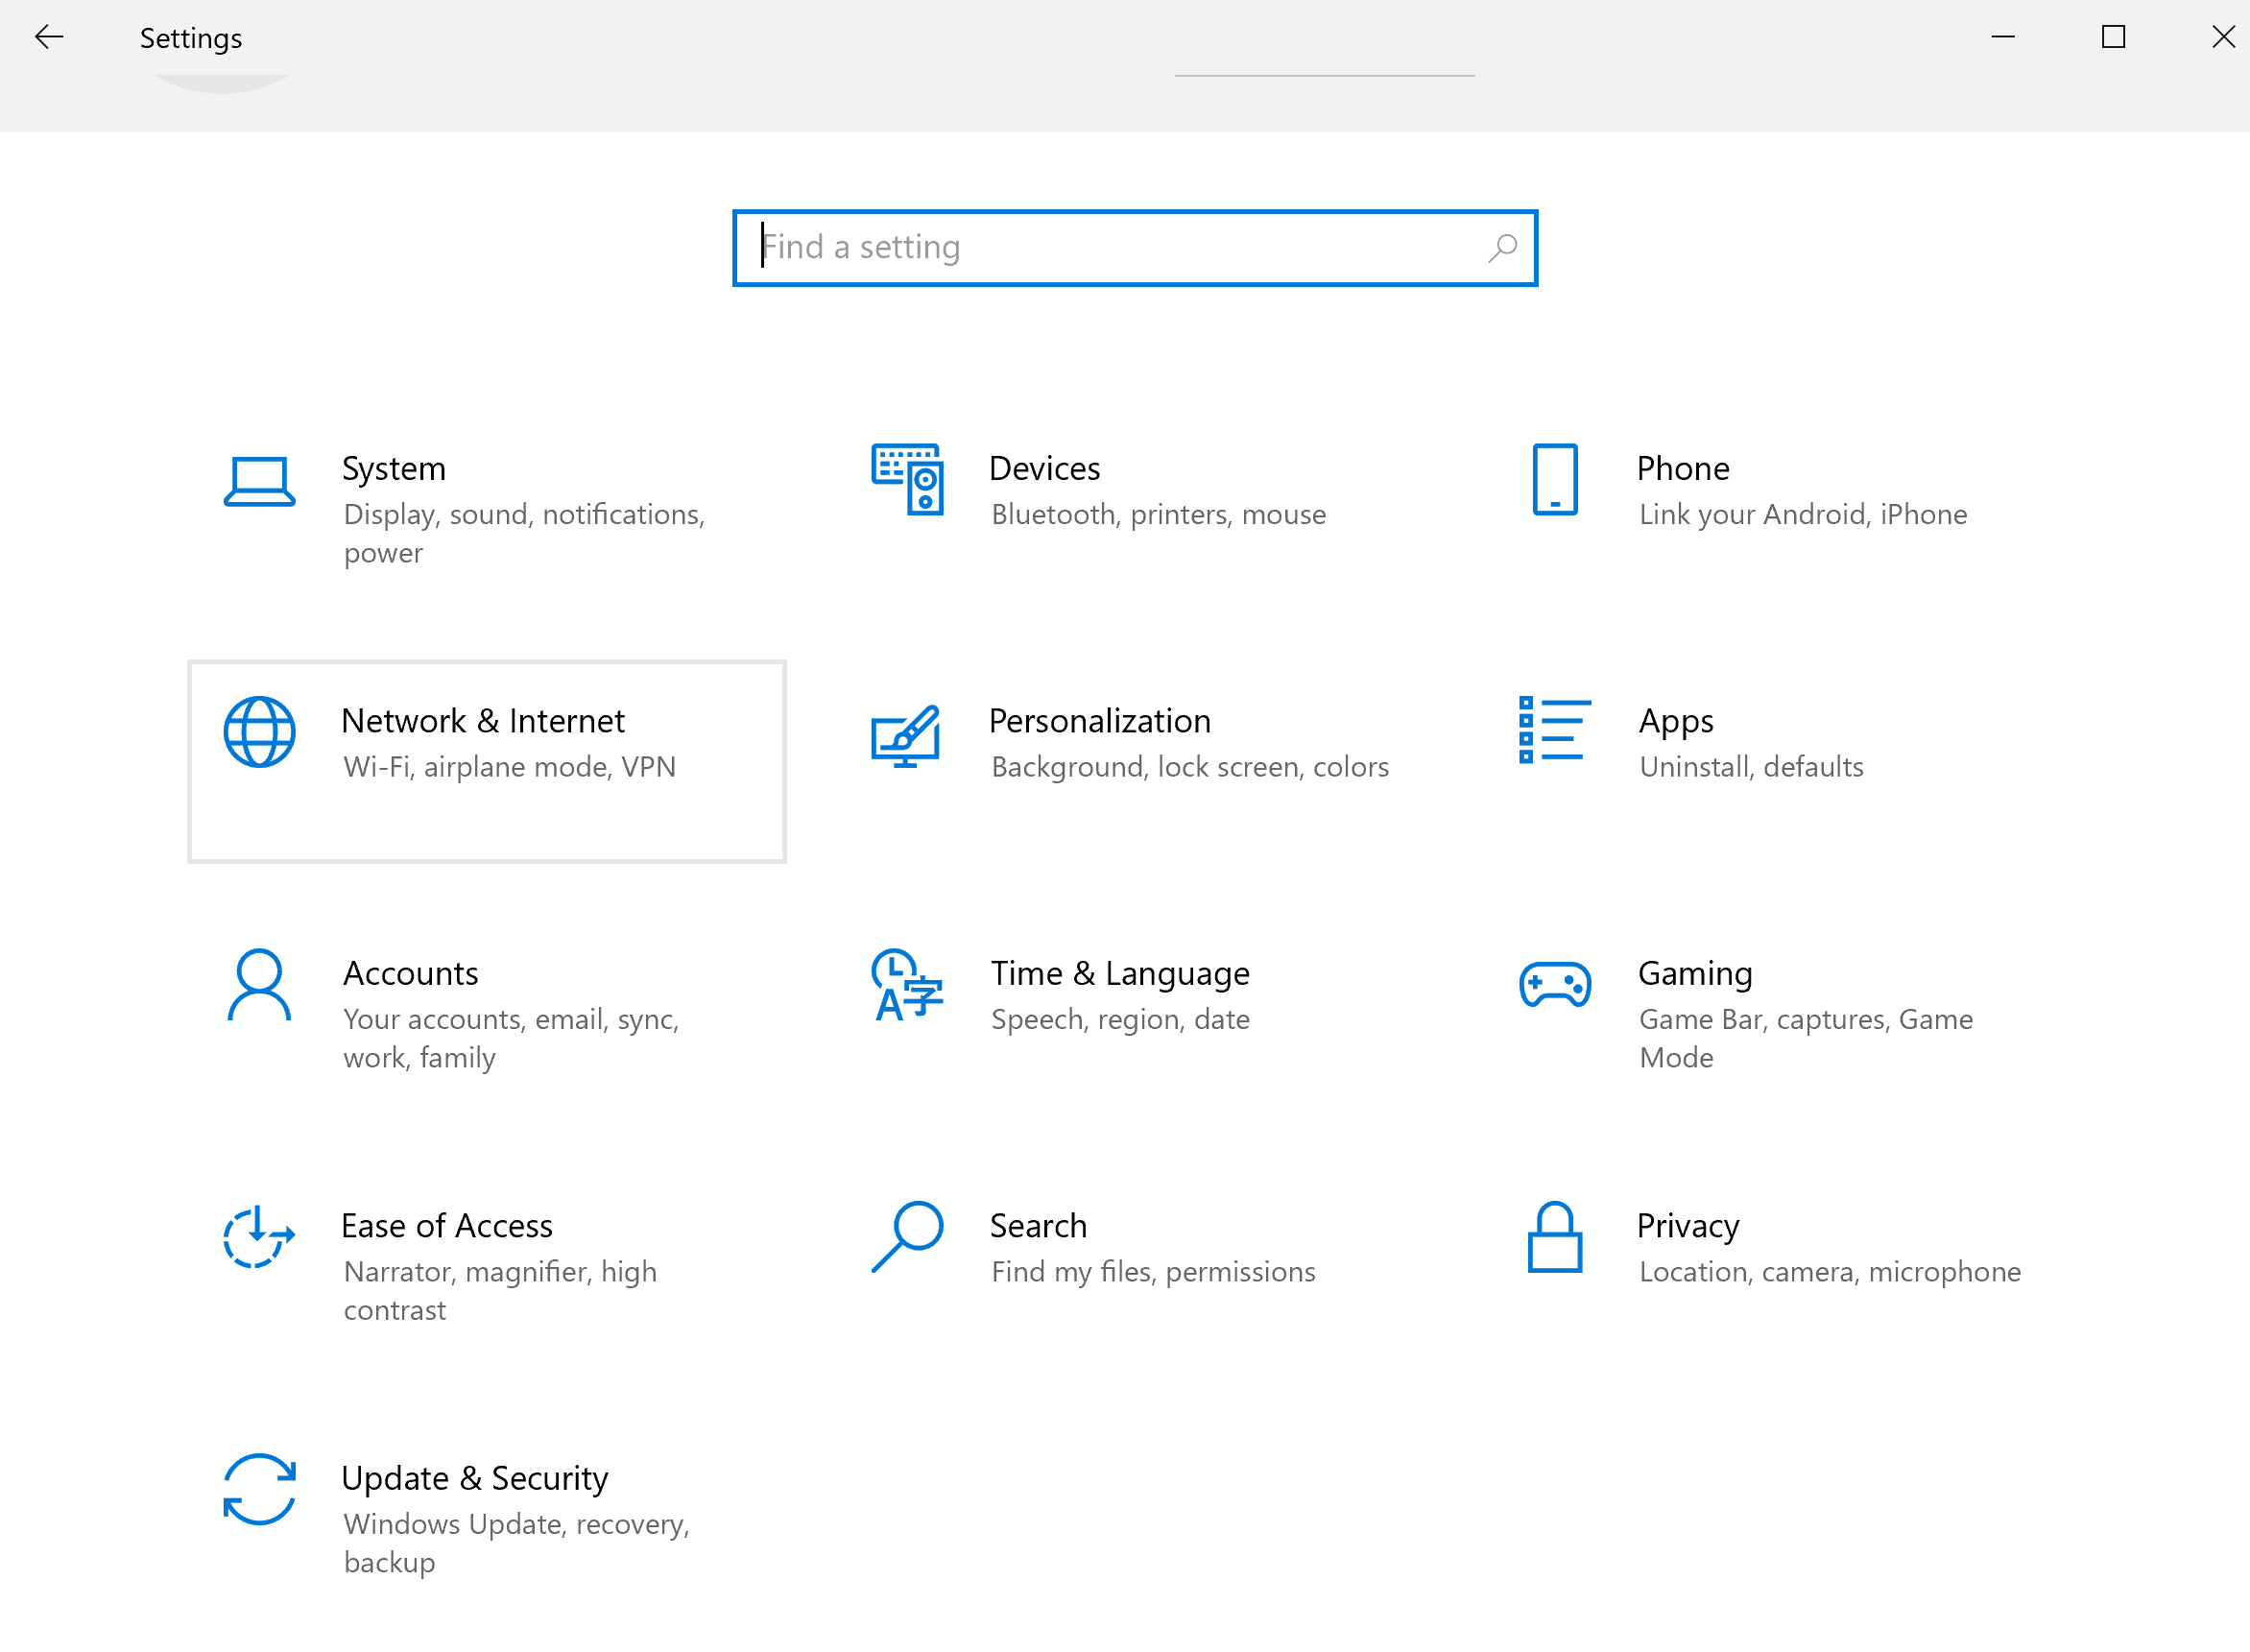
Task: Select the Gaming category heading
Action: tap(1695, 973)
